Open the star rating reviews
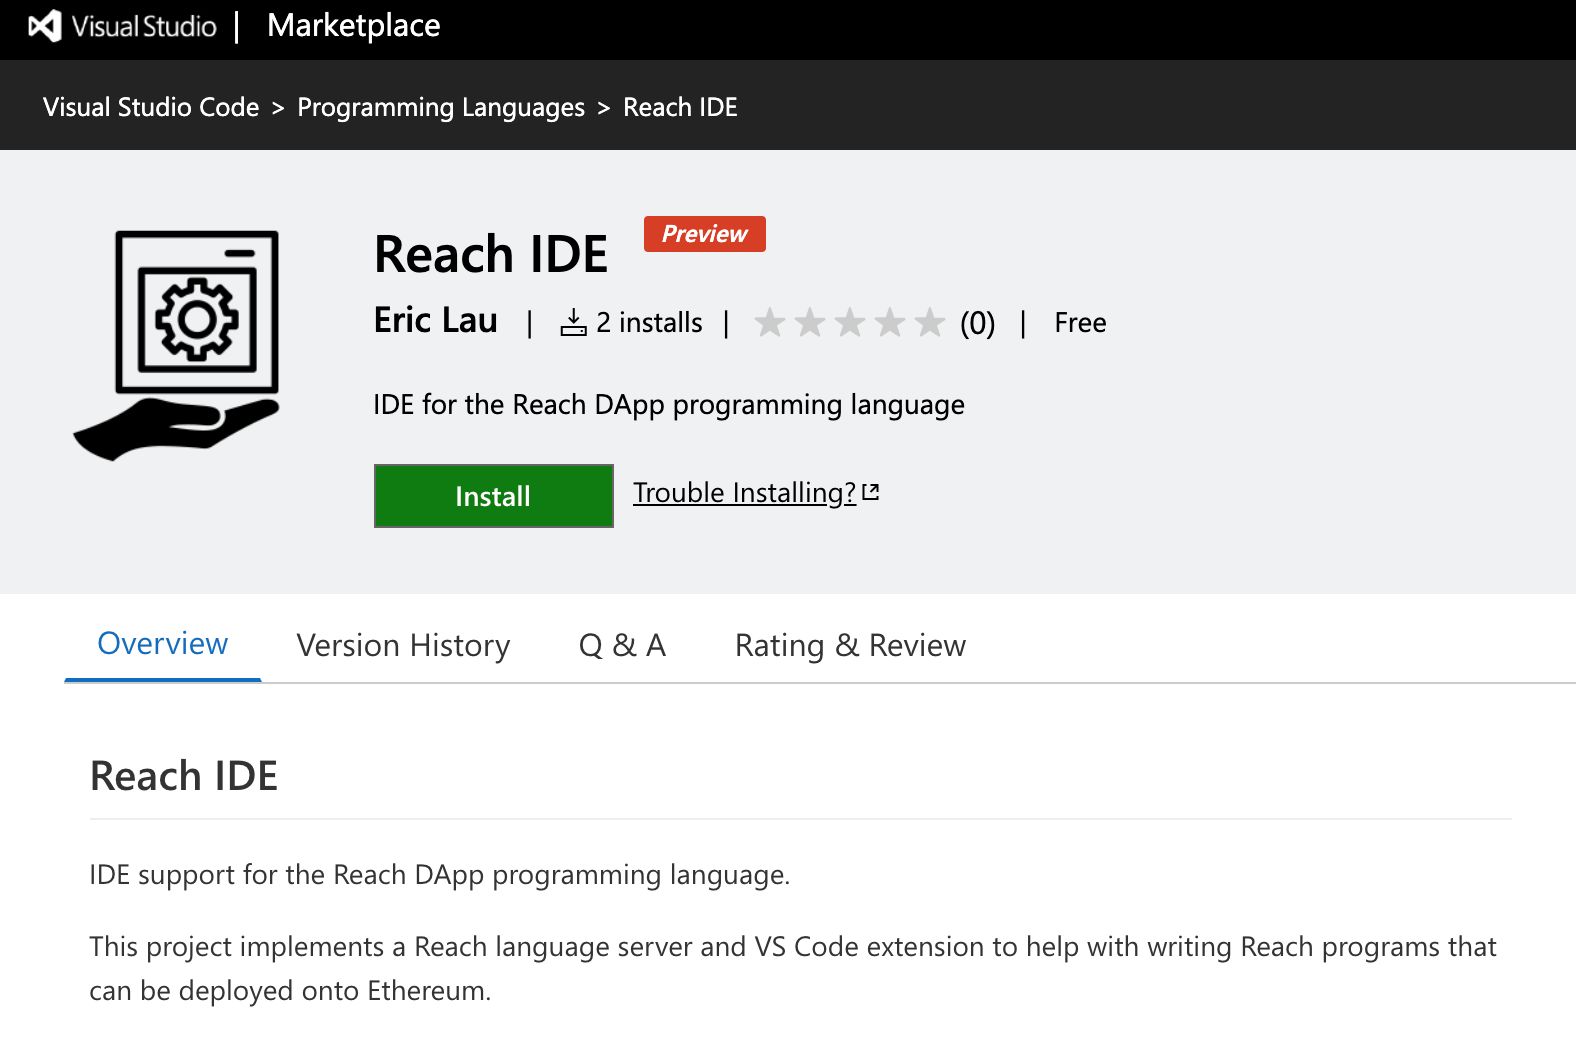This screenshot has height=1048, width=1576. [x=849, y=322]
